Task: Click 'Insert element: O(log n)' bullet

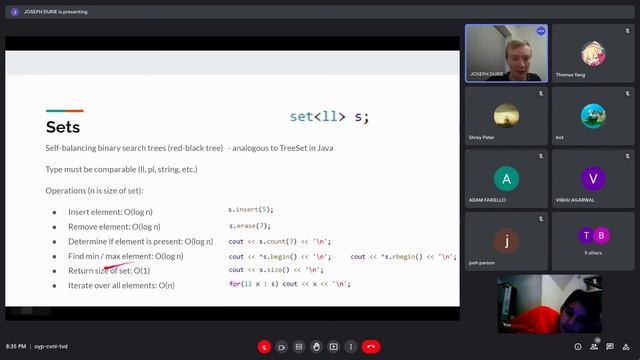Action: [110, 212]
